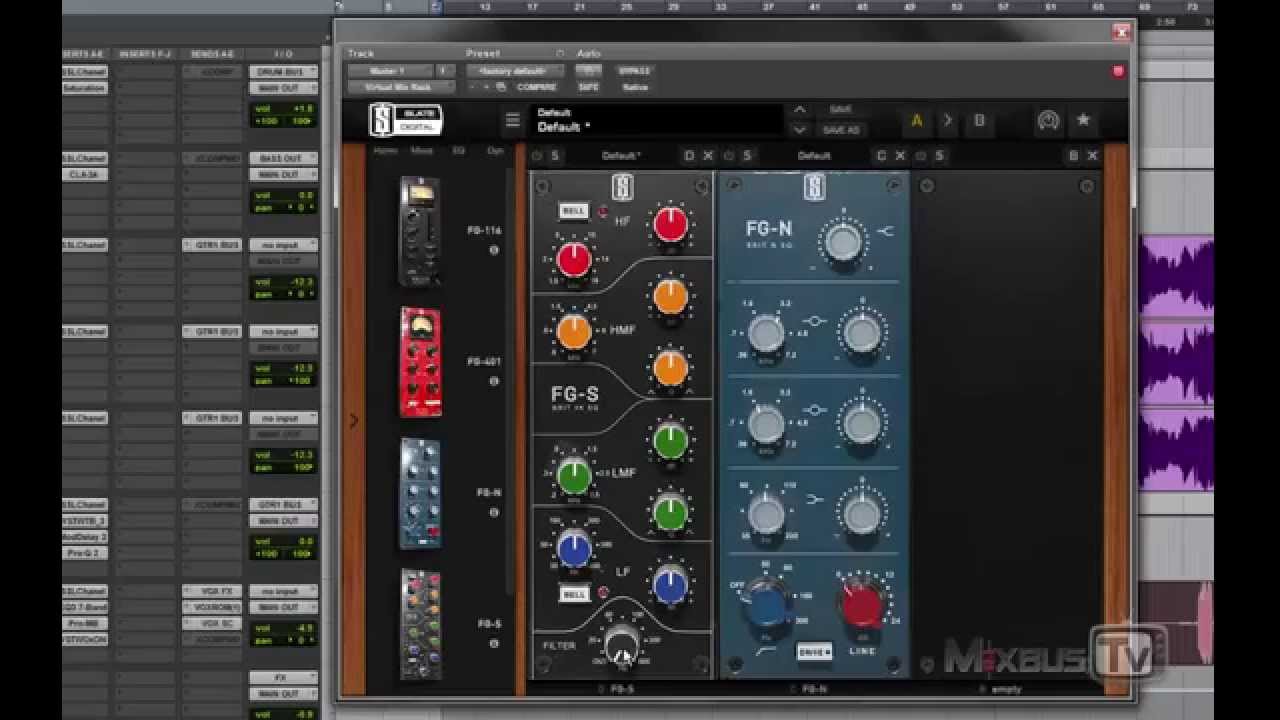Step to the previous preset with up arrow
The width and height of the screenshot is (1280, 720).
[x=799, y=110]
